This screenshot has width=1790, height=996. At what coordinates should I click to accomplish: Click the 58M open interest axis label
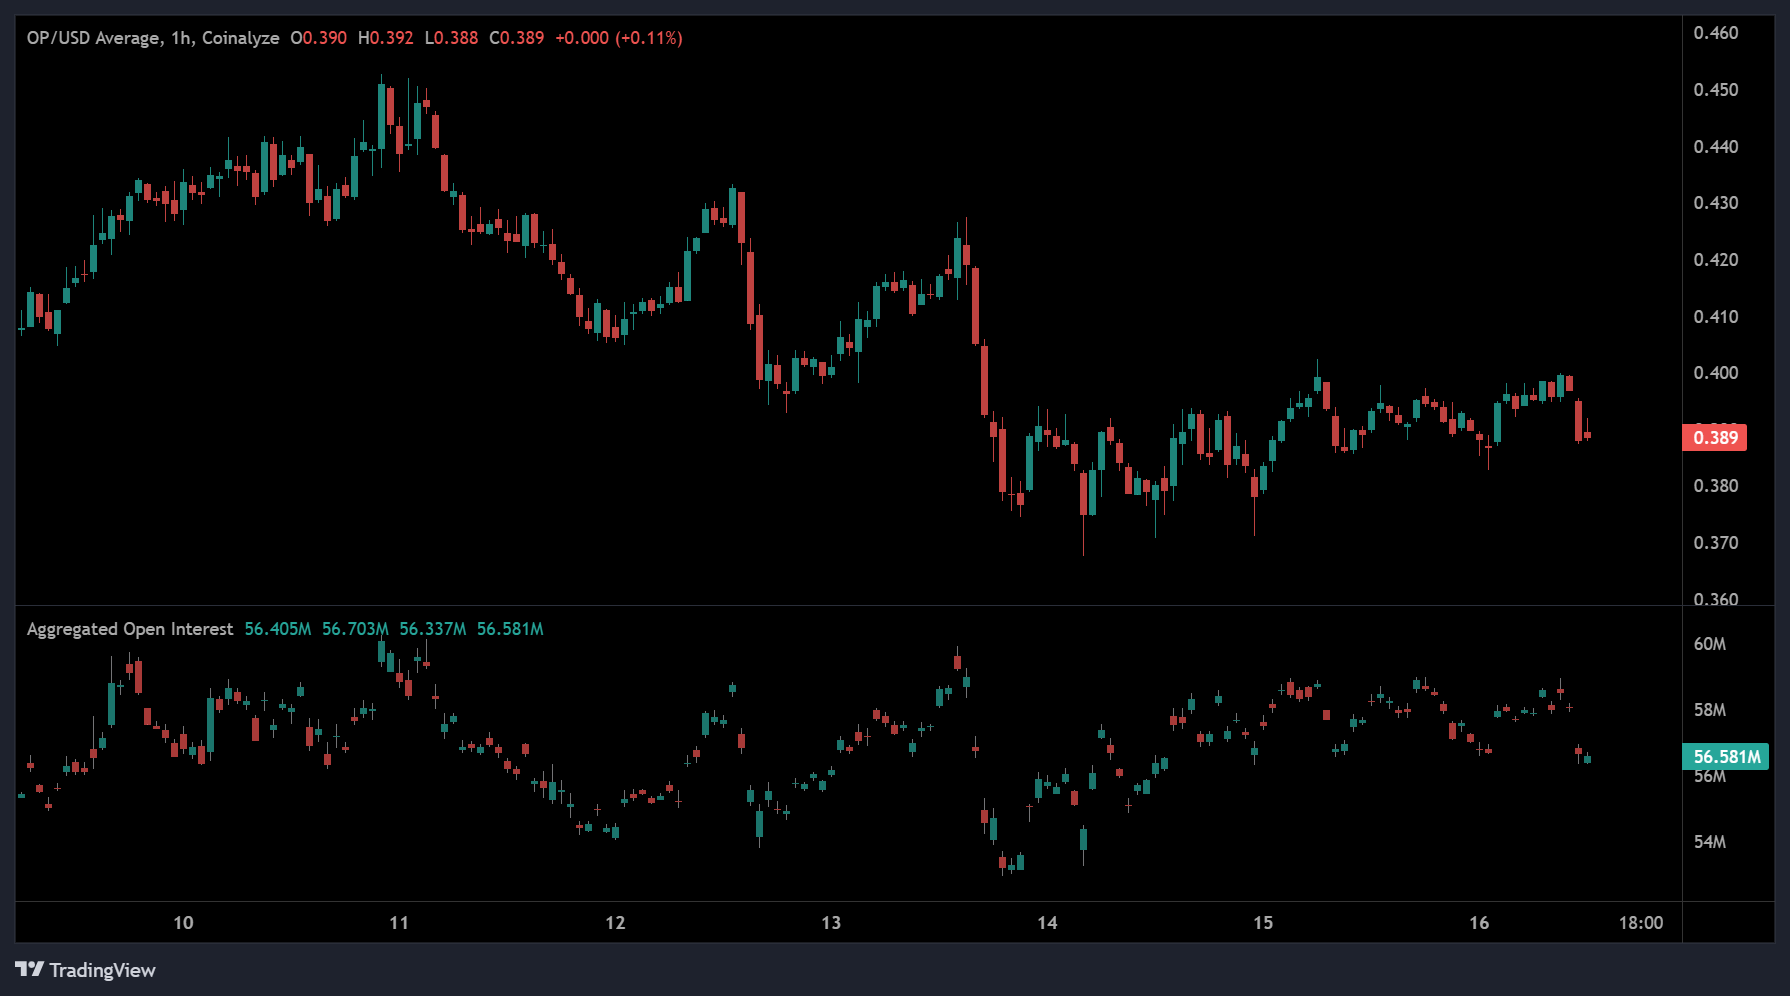click(1709, 710)
